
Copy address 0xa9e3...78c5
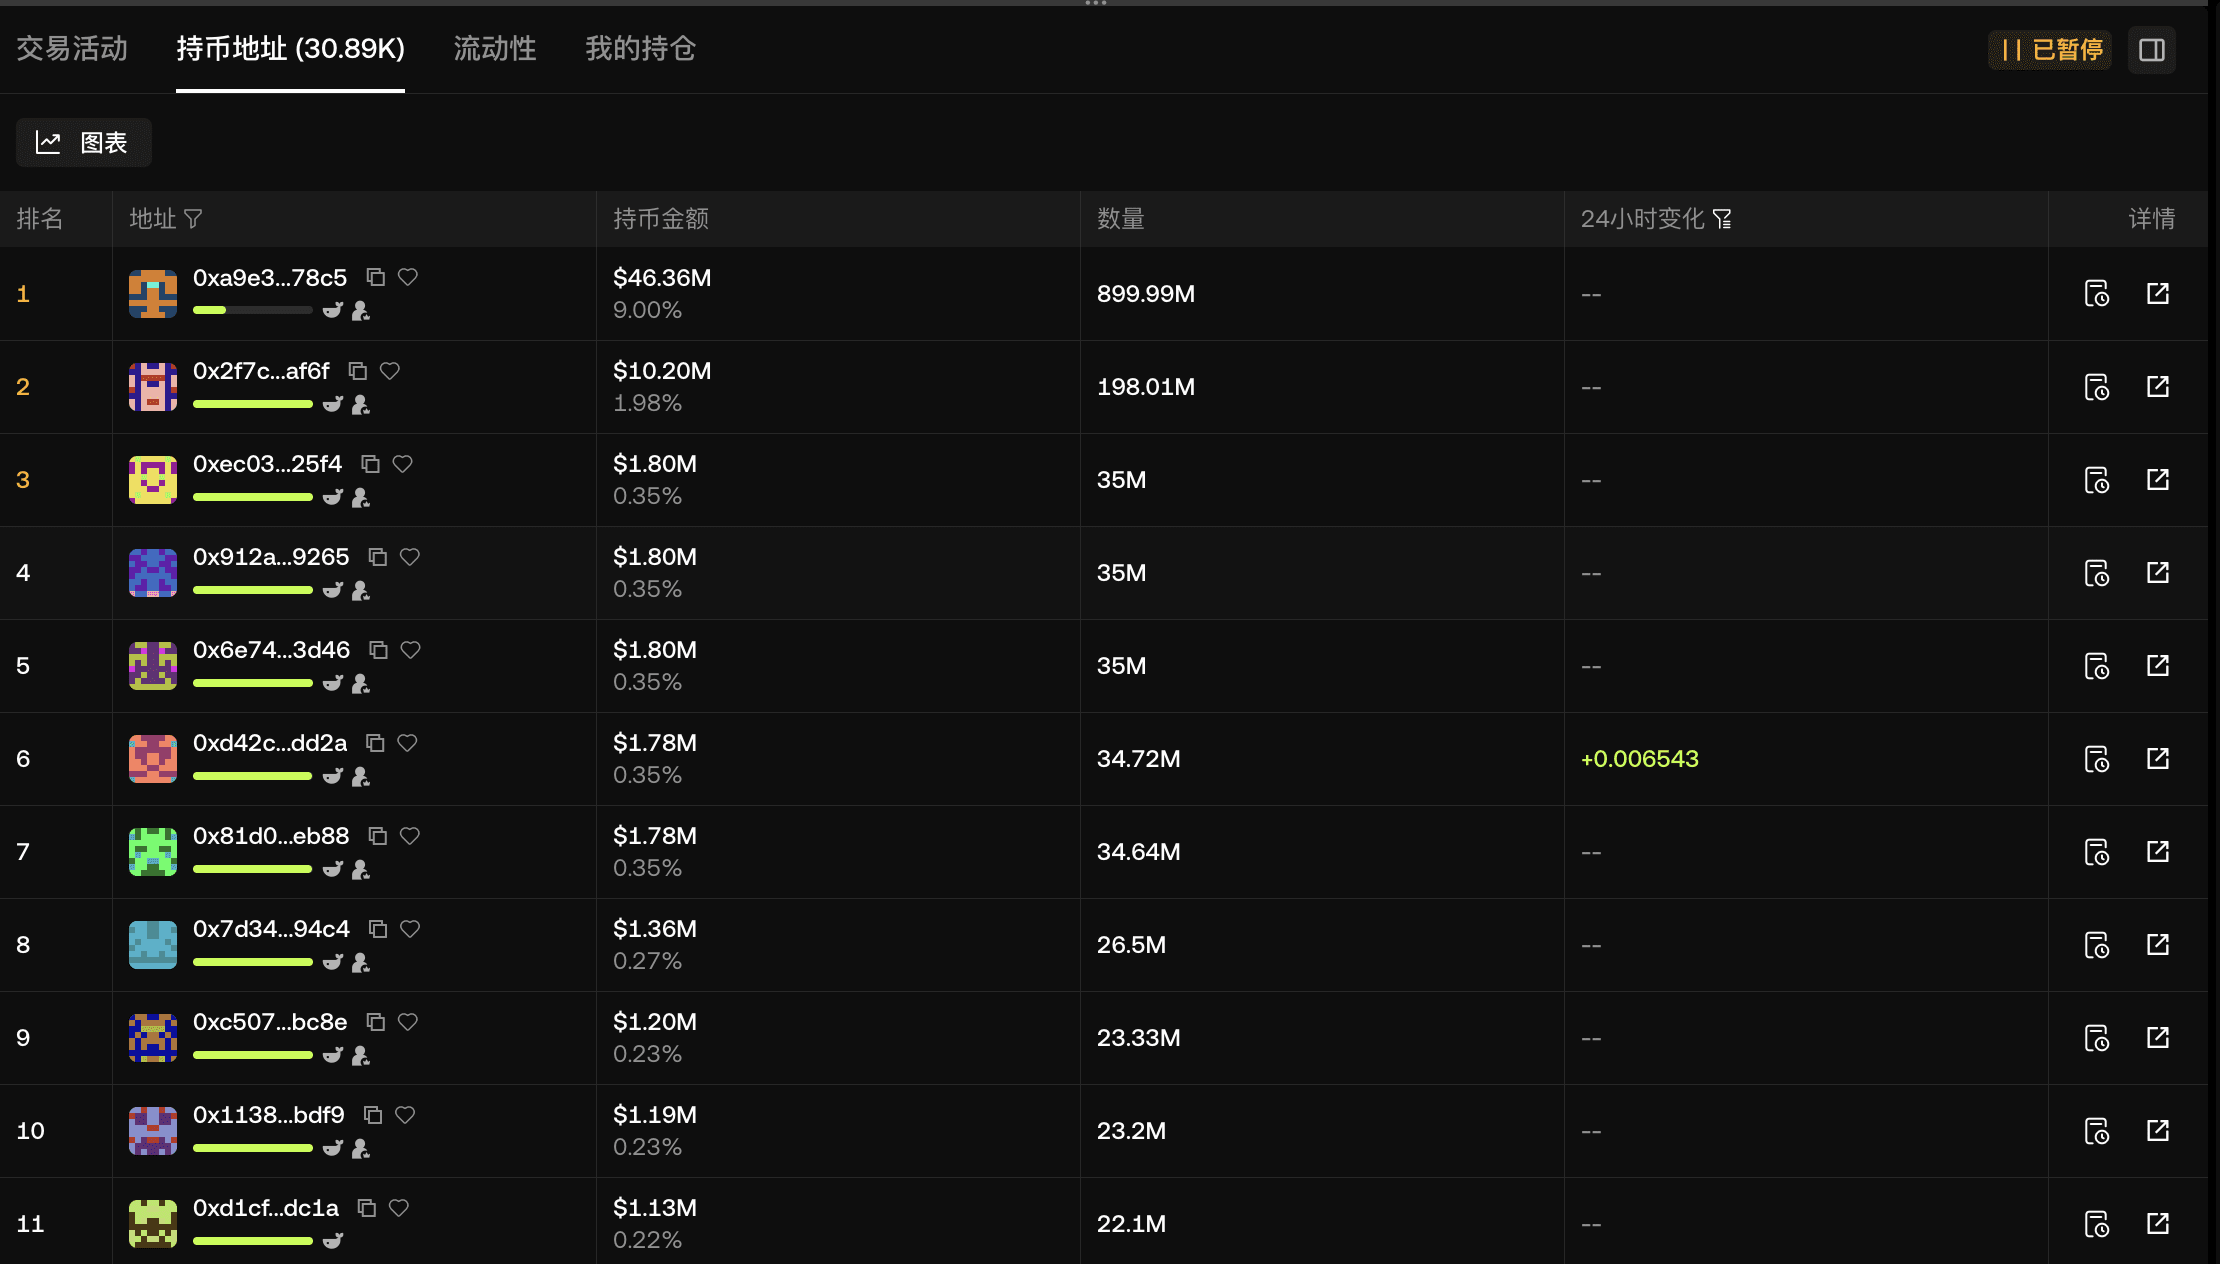coord(376,277)
